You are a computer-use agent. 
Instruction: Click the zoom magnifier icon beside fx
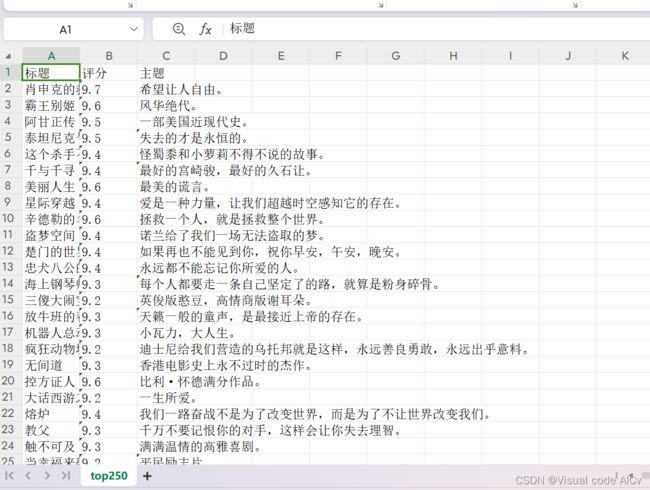tap(179, 29)
